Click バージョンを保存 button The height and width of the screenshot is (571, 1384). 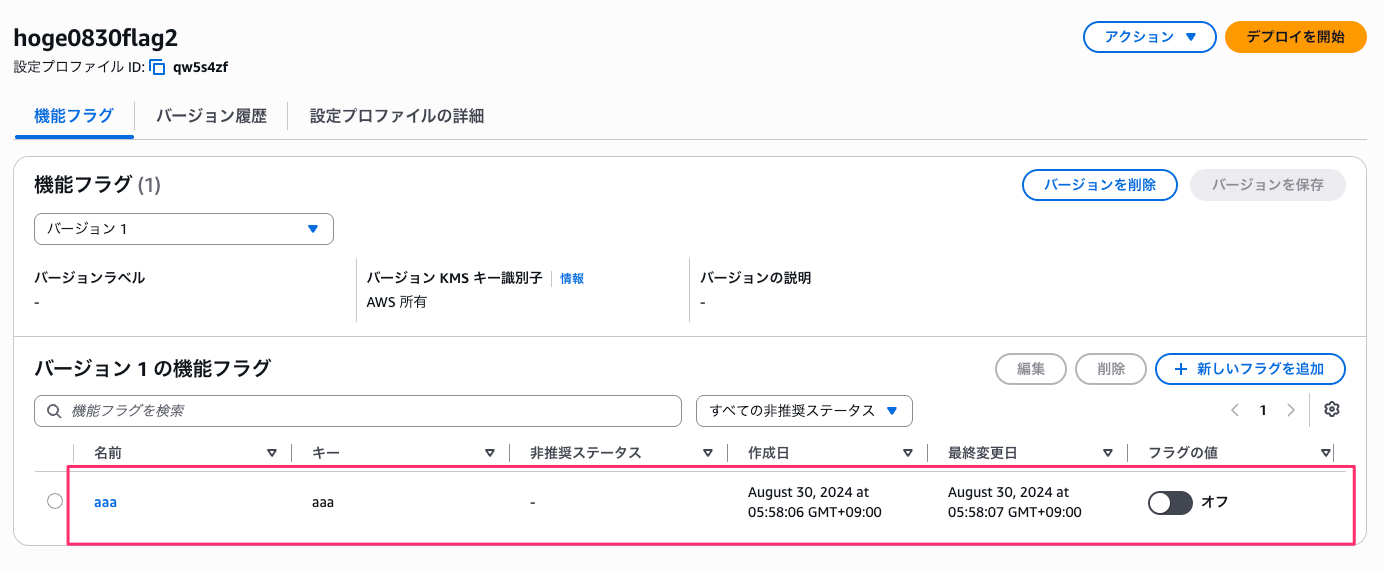coord(1268,185)
